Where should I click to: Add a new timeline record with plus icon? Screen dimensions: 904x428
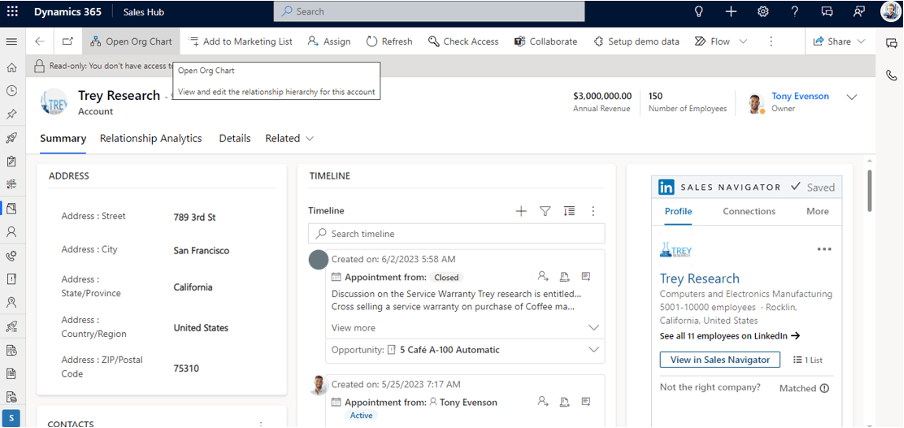click(x=521, y=211)
